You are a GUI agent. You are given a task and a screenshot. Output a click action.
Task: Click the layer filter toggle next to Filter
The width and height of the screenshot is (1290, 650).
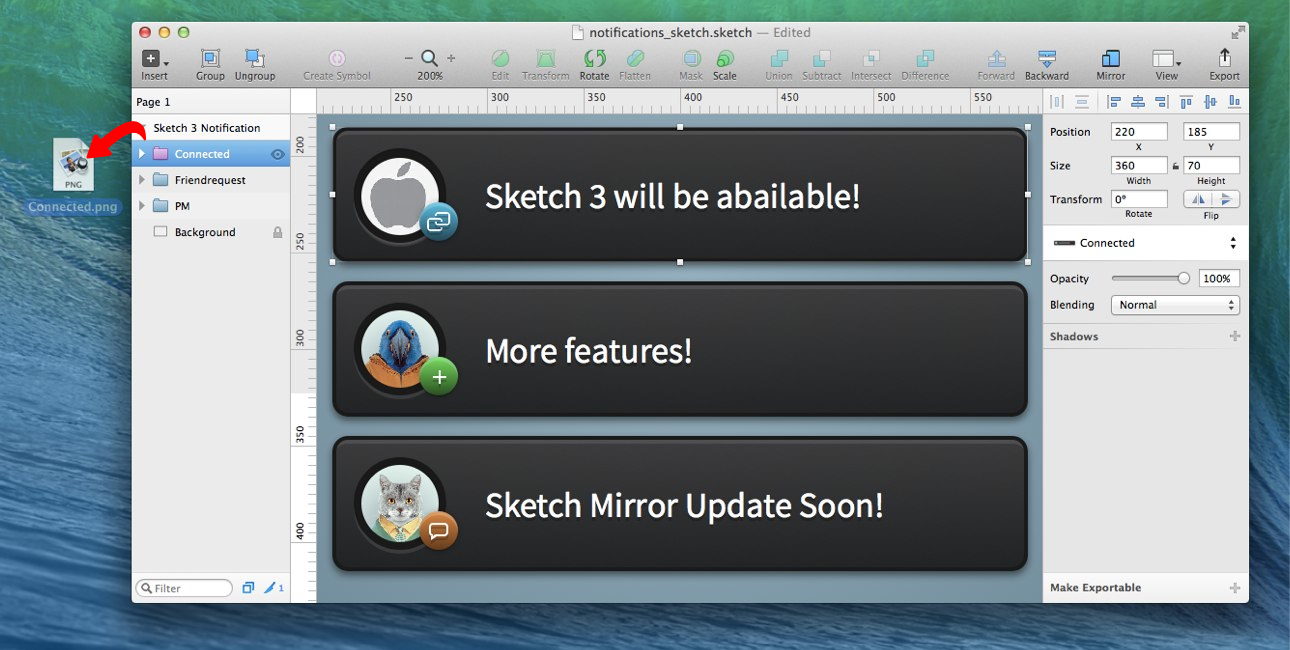[x=248, y=588]
